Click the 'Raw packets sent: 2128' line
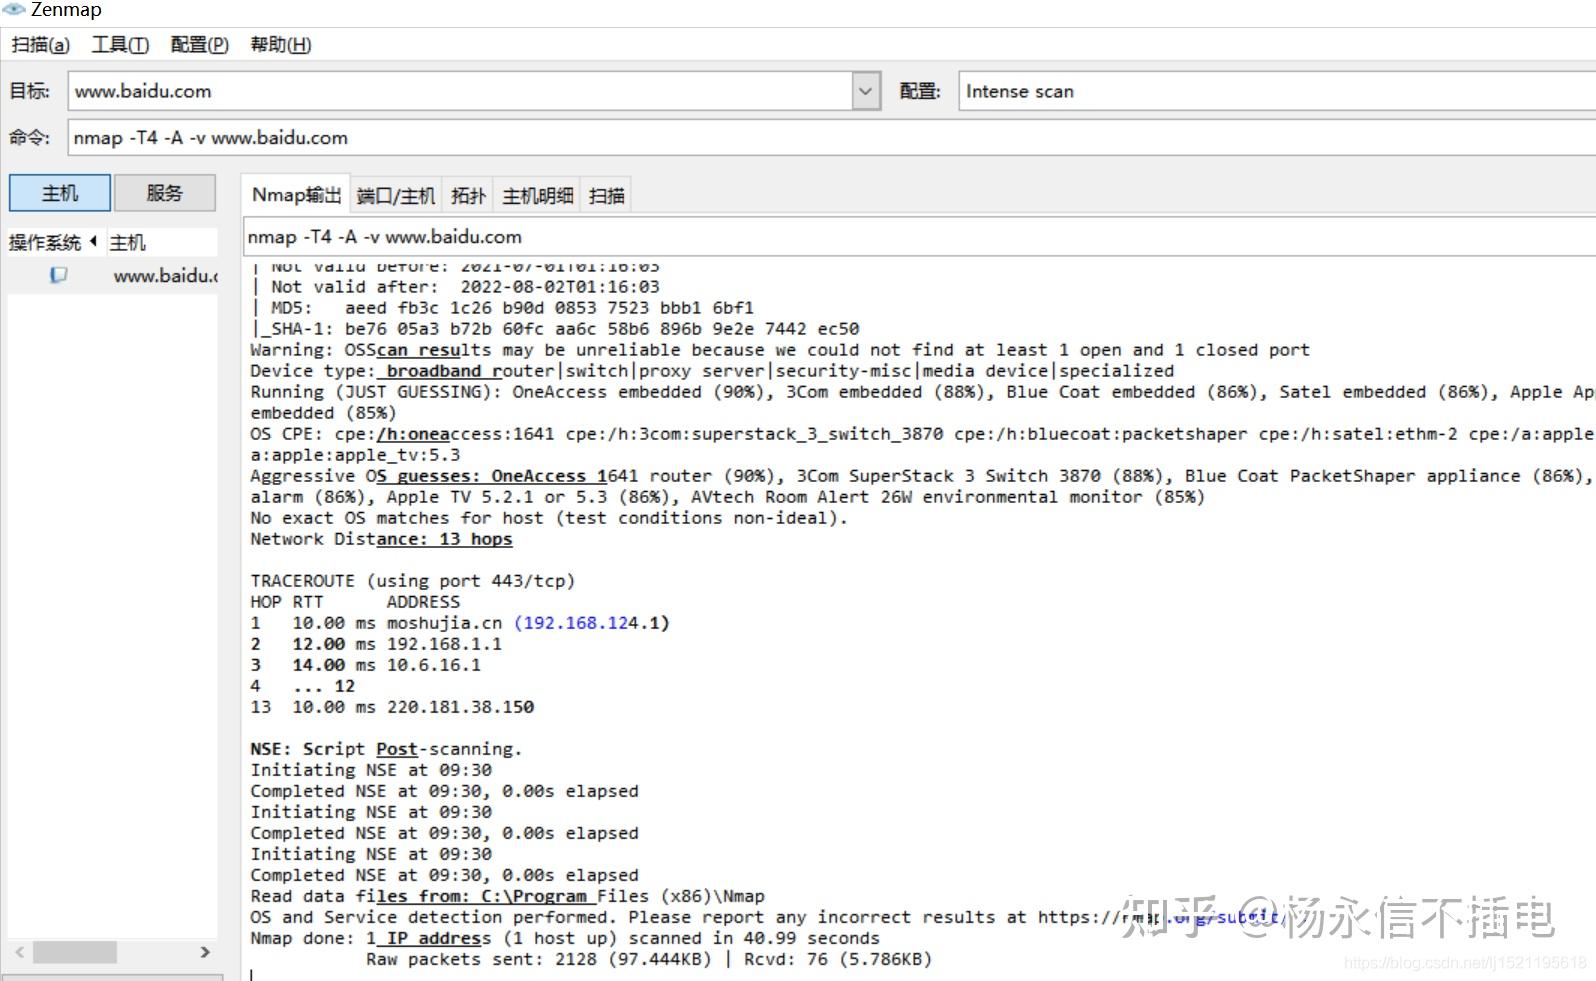This screenshot has width=1596, height=981. (649, 959)
